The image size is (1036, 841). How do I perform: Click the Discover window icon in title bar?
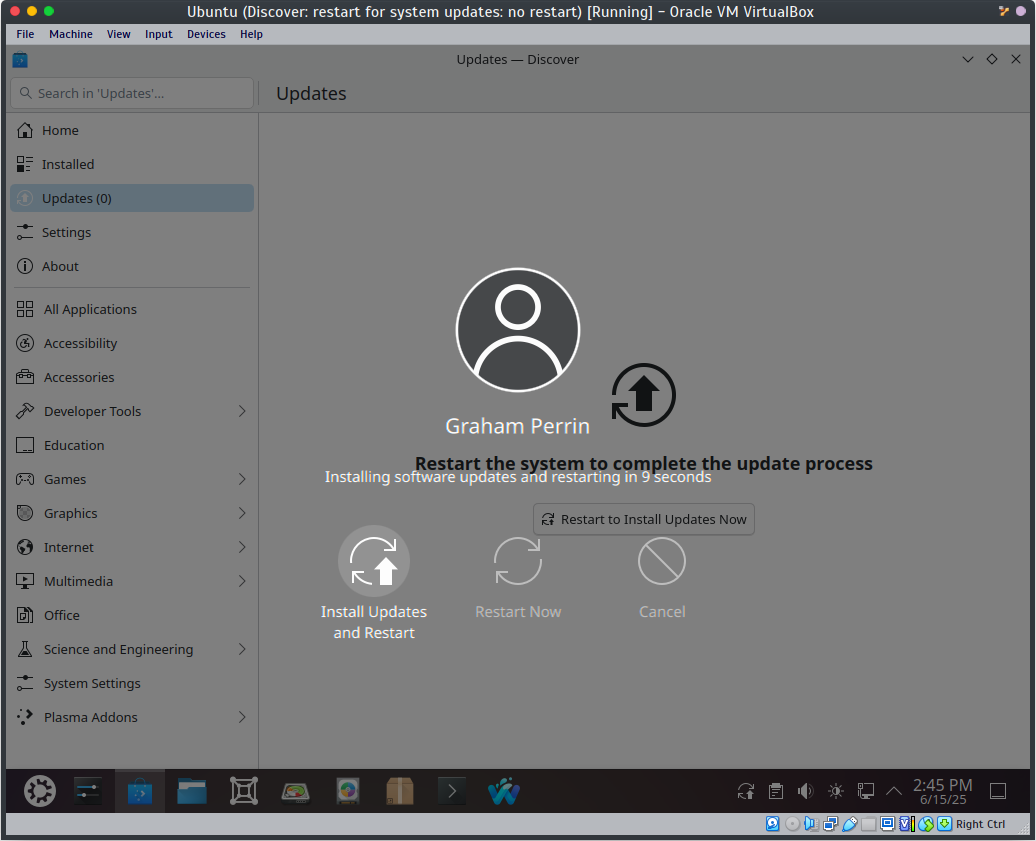click(20, 60)
